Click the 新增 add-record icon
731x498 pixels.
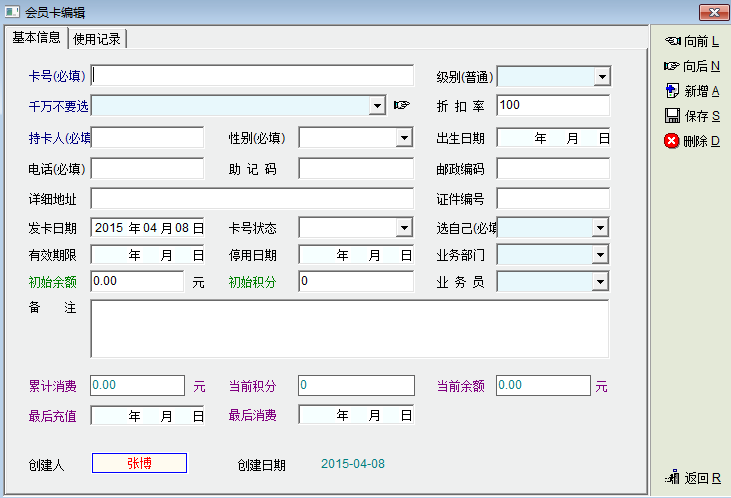point(672,91)
